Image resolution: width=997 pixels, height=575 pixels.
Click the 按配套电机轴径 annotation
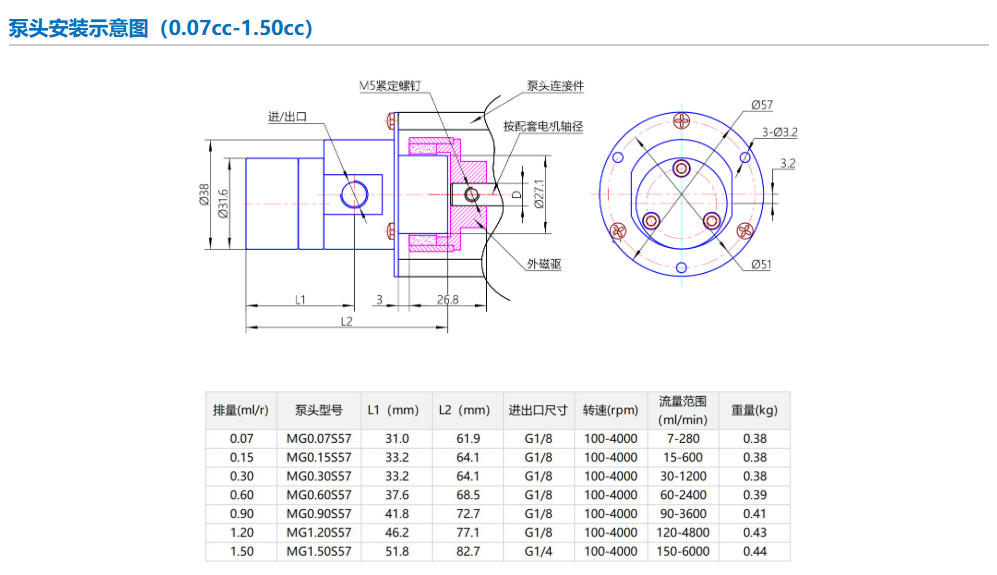542,127
